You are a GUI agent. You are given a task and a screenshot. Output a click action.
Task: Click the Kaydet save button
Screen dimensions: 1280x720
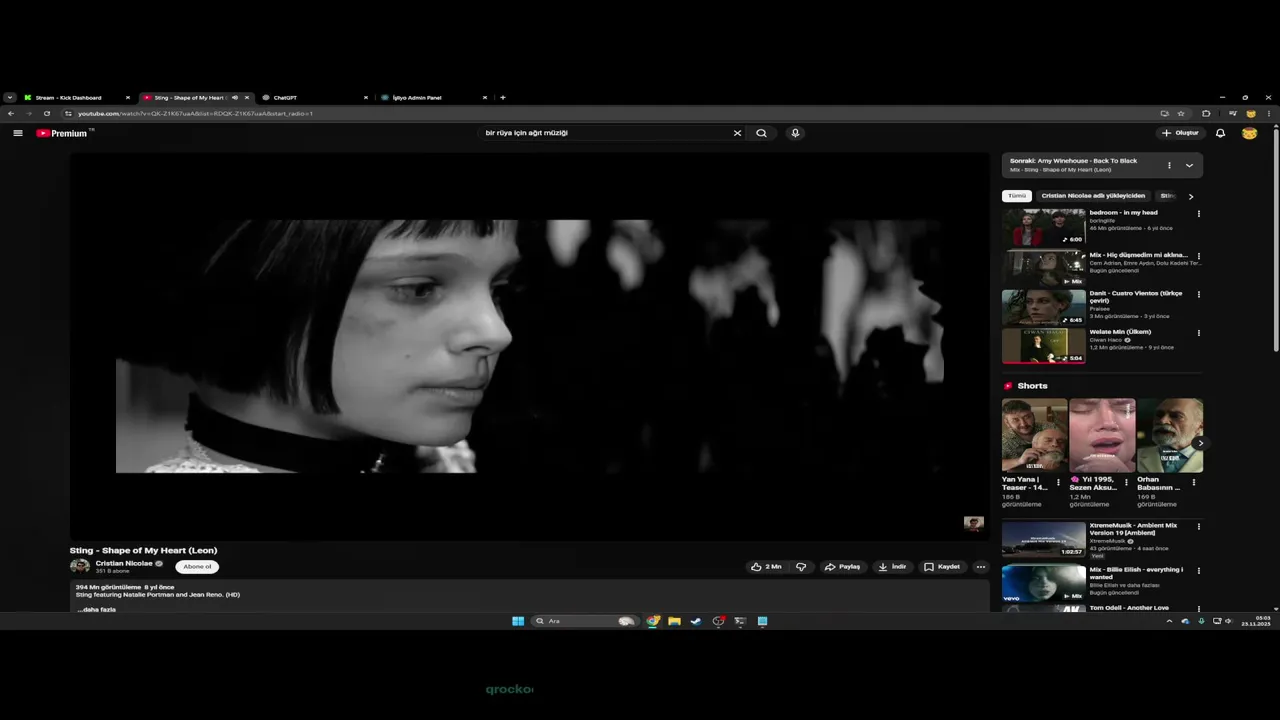(942, 567)
